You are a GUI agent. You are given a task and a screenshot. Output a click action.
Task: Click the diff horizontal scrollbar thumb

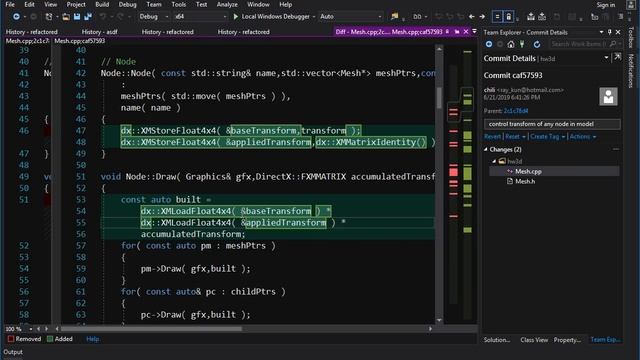click(x=151, y=329)
